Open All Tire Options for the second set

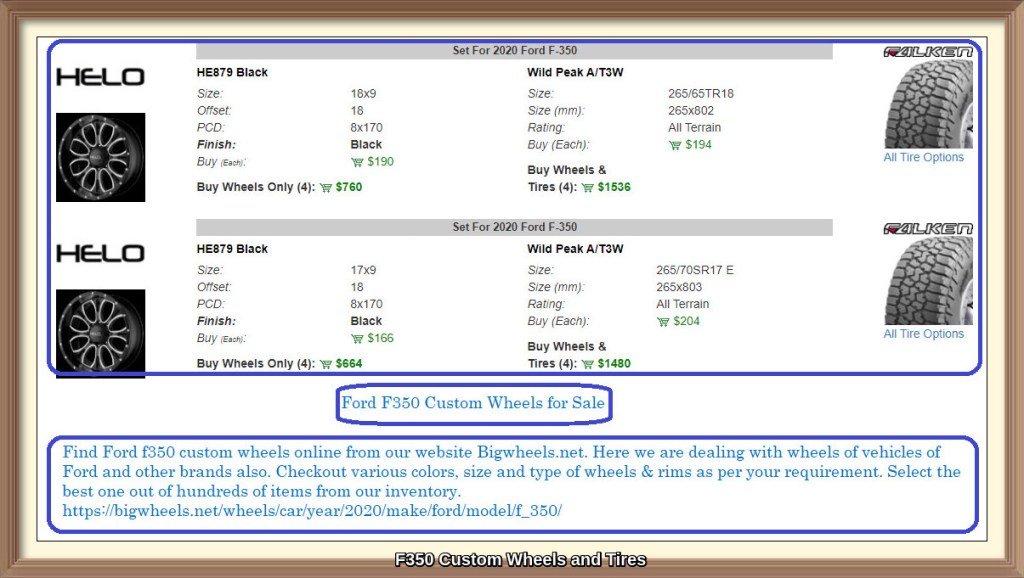(x=923, y=334)
